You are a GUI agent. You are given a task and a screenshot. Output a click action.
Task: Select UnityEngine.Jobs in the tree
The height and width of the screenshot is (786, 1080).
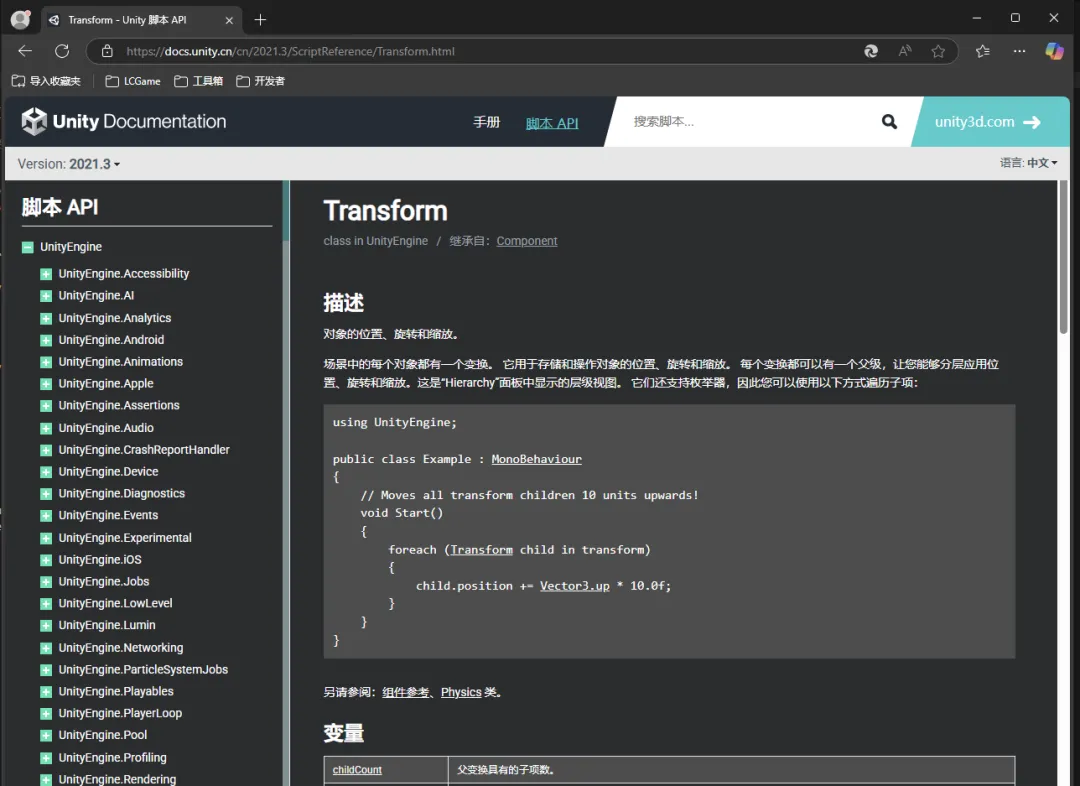pos(104,581)
